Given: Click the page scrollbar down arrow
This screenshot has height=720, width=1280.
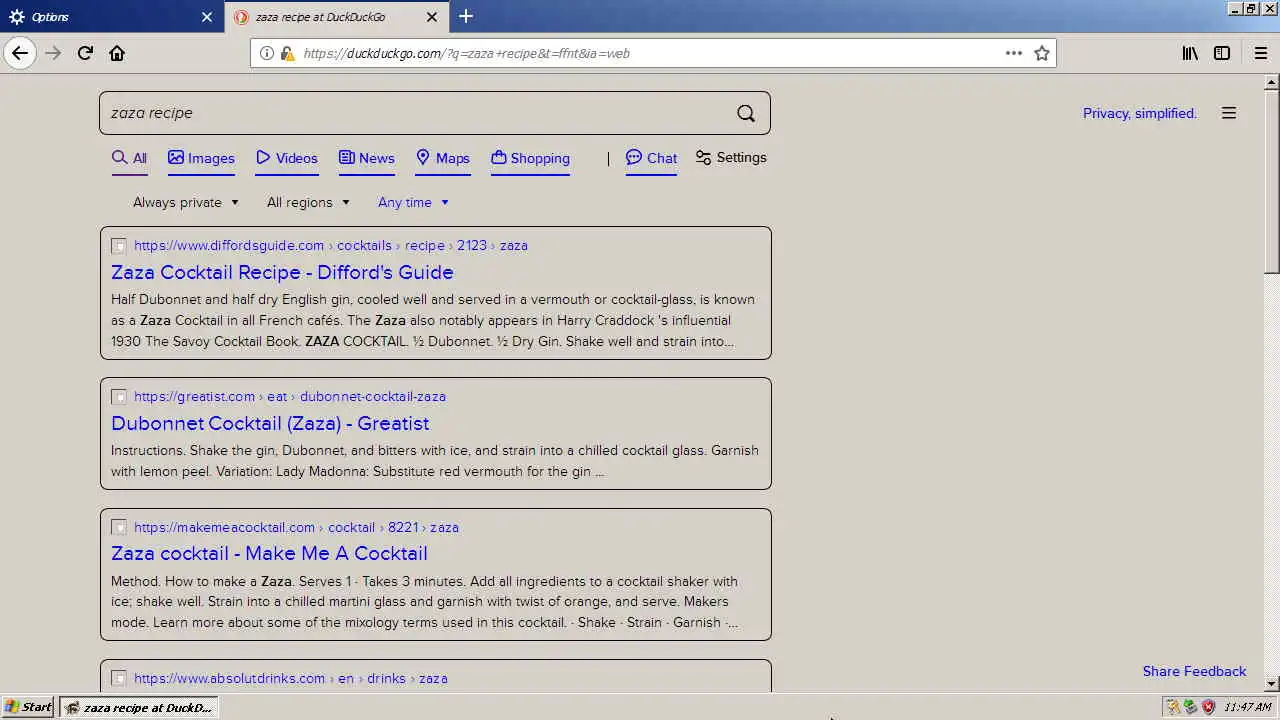Looking at the screenshot, I should pos(1272,685).
